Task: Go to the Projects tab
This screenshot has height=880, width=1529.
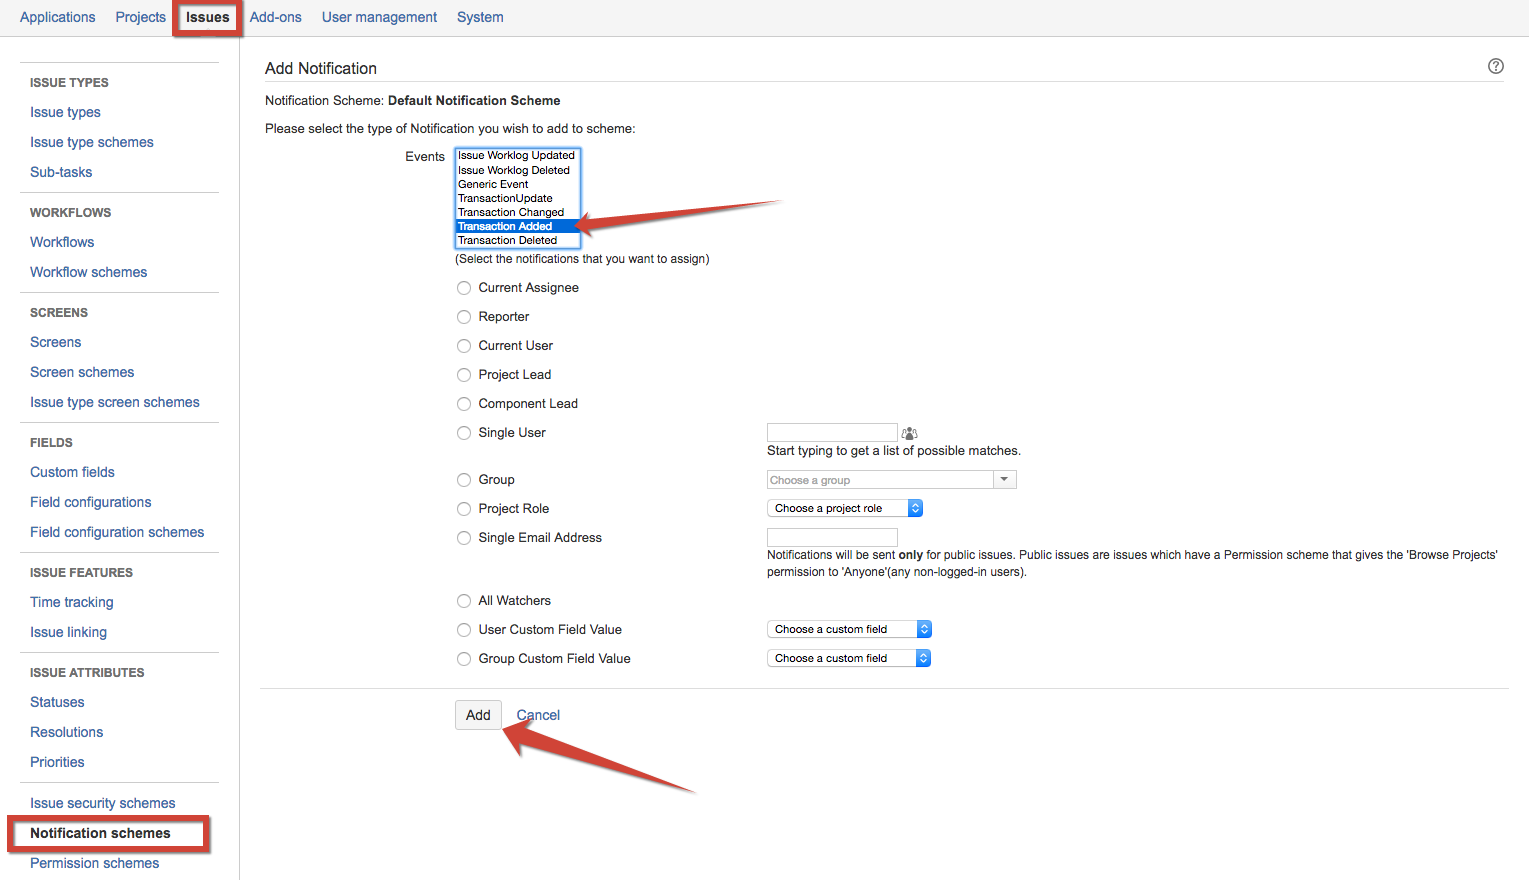Action: pos(140,17)
